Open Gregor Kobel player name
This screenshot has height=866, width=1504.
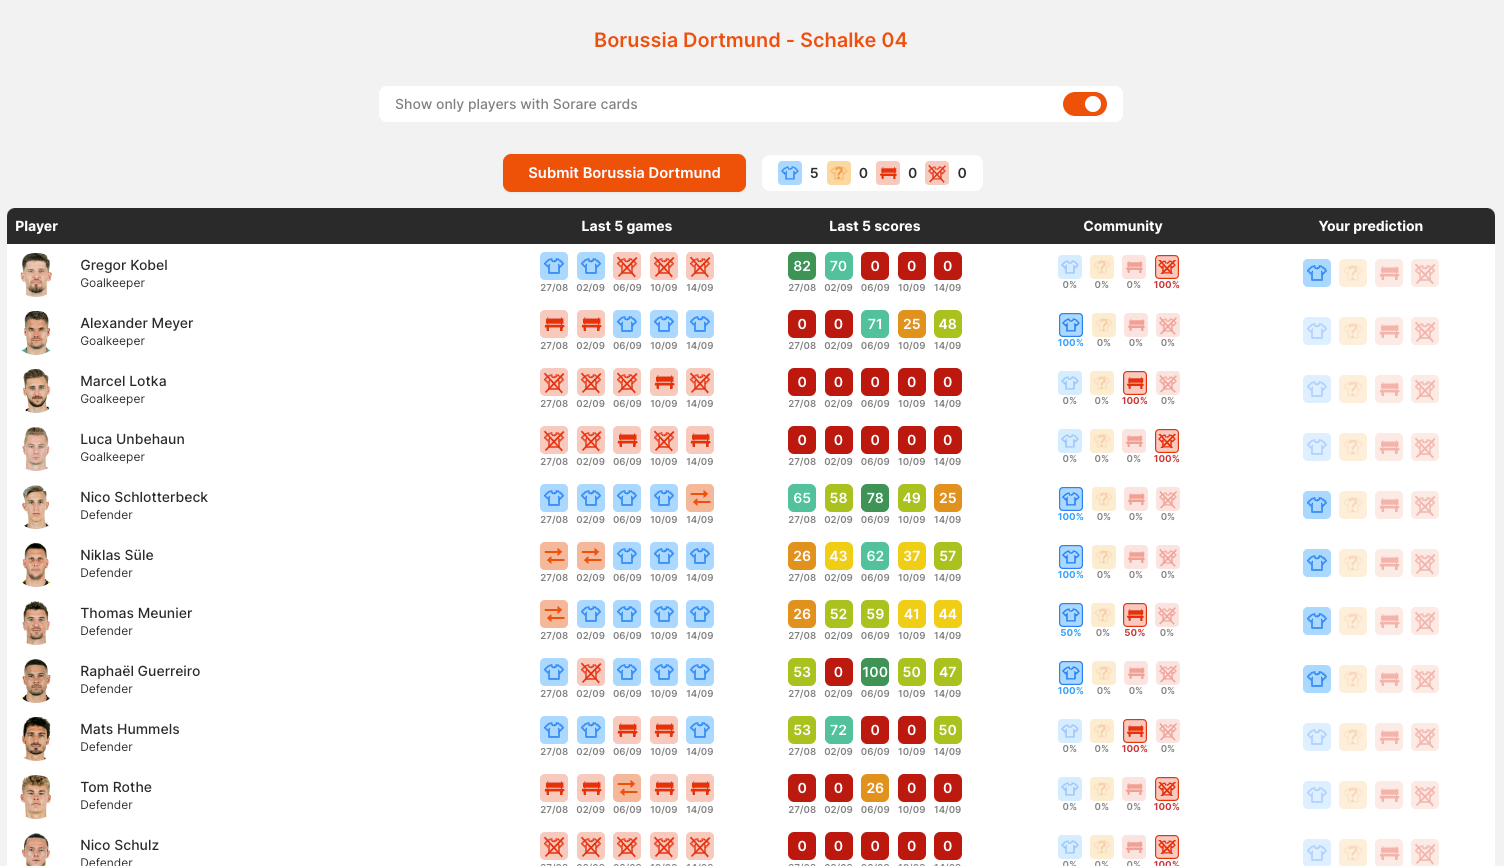(x=124, y=265)
